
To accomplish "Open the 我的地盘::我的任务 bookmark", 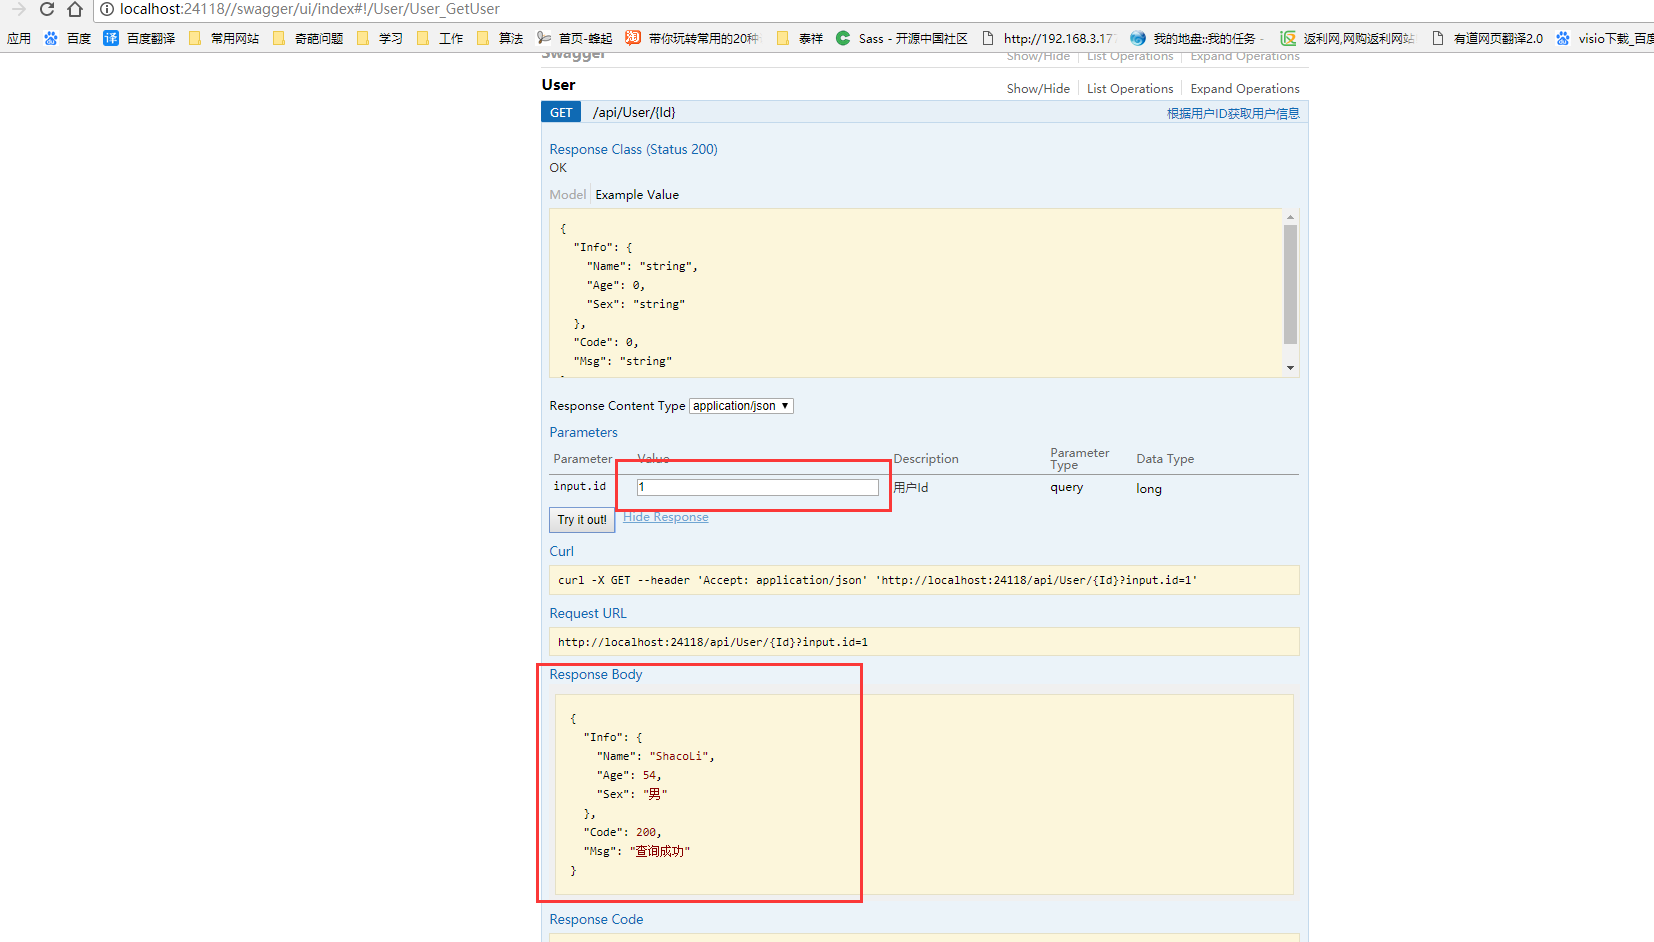I will (1197, 38).
